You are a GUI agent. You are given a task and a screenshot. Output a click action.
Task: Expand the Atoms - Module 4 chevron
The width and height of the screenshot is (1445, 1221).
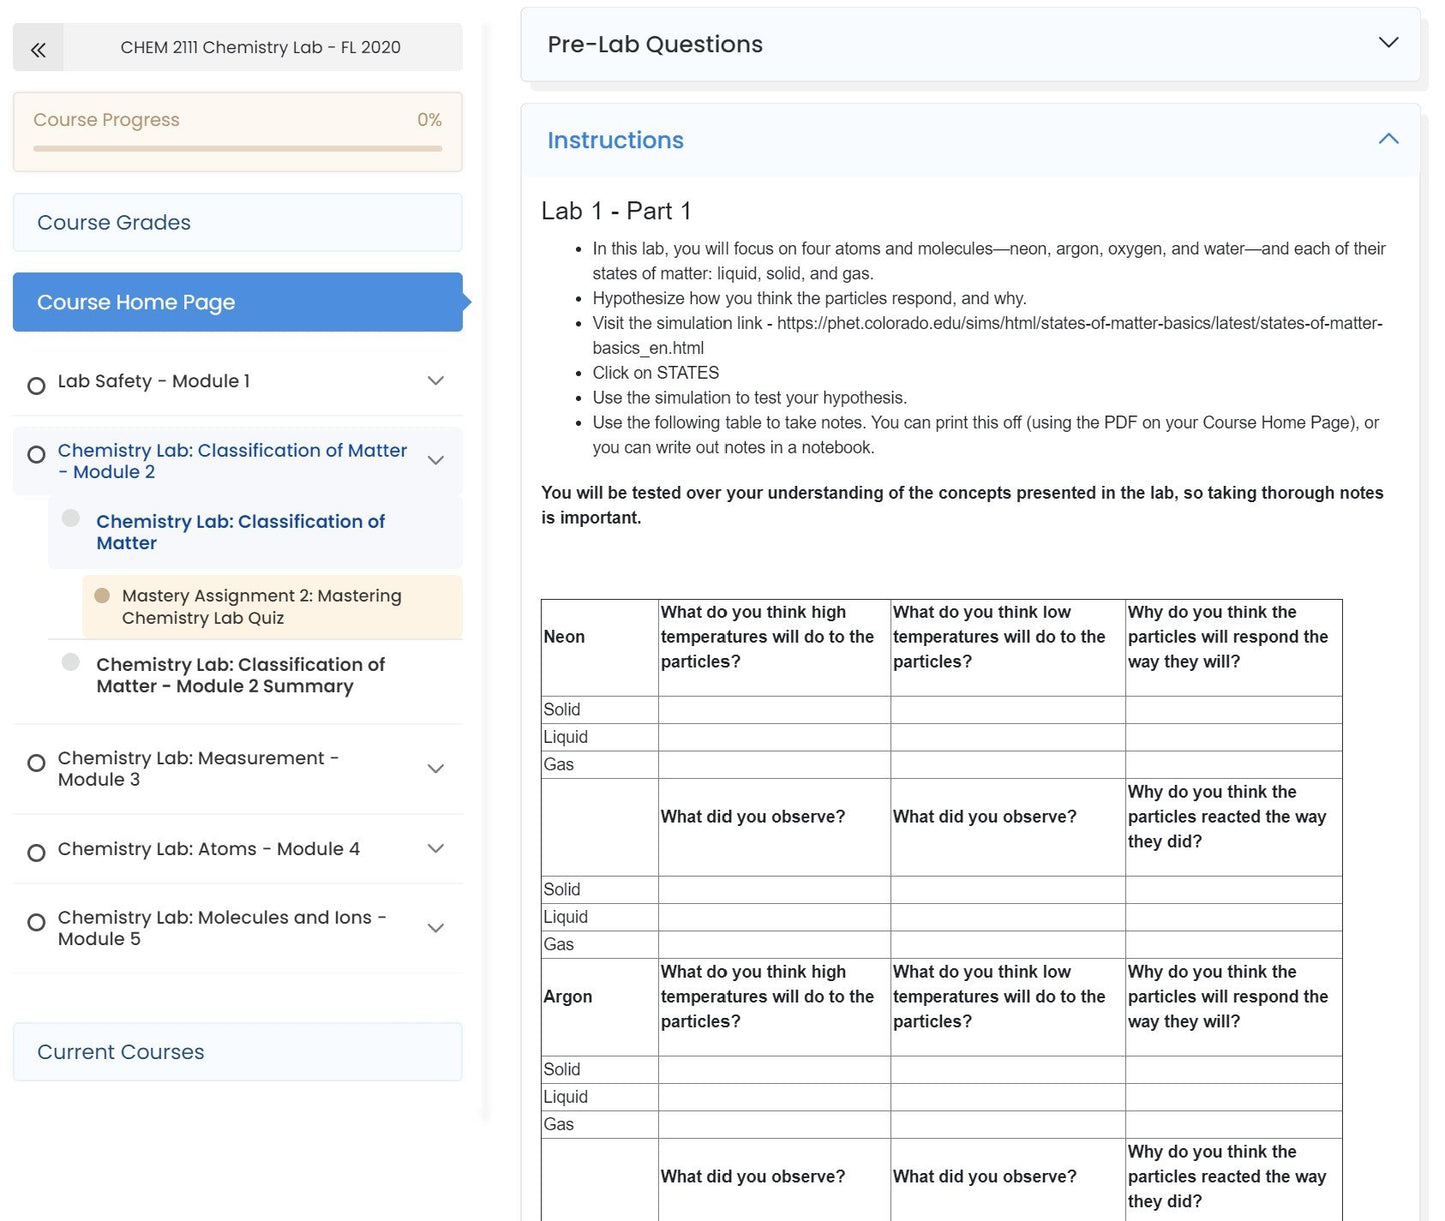click(x=436, y=849)
